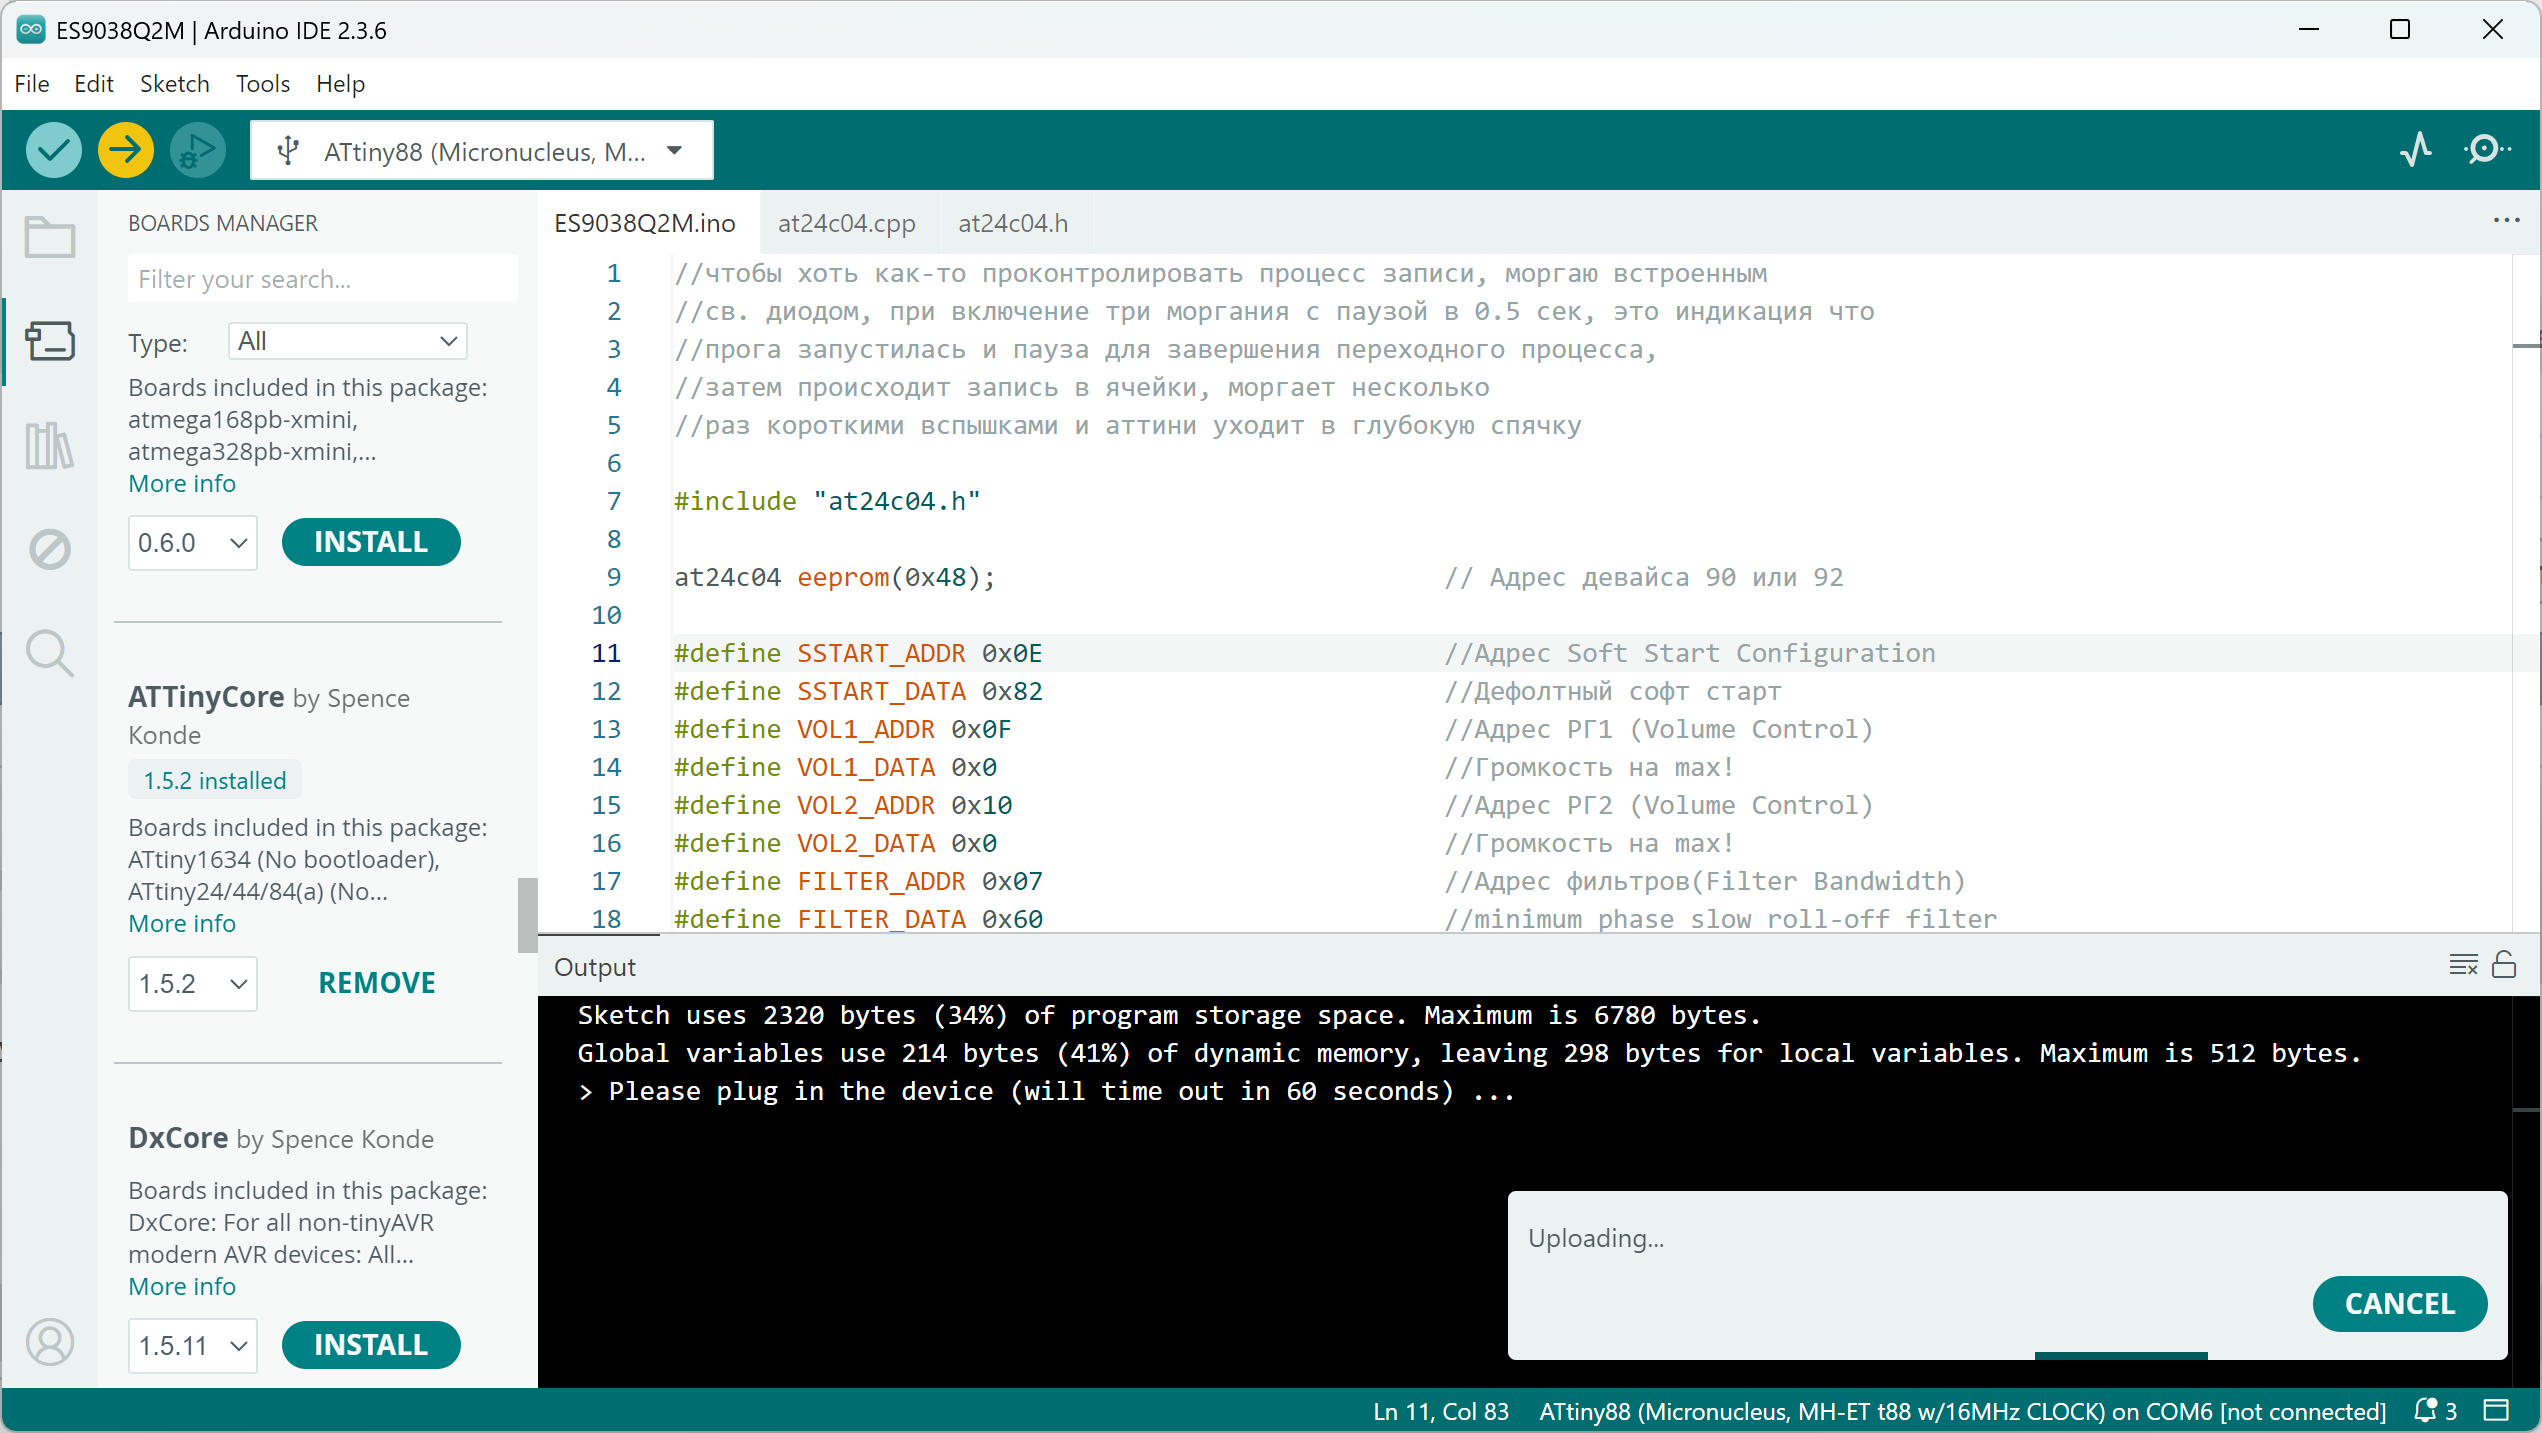Viewport: 2542px width, 1433px height.
Task: Click line number 11 in the gutter
Action: [606, 653]
